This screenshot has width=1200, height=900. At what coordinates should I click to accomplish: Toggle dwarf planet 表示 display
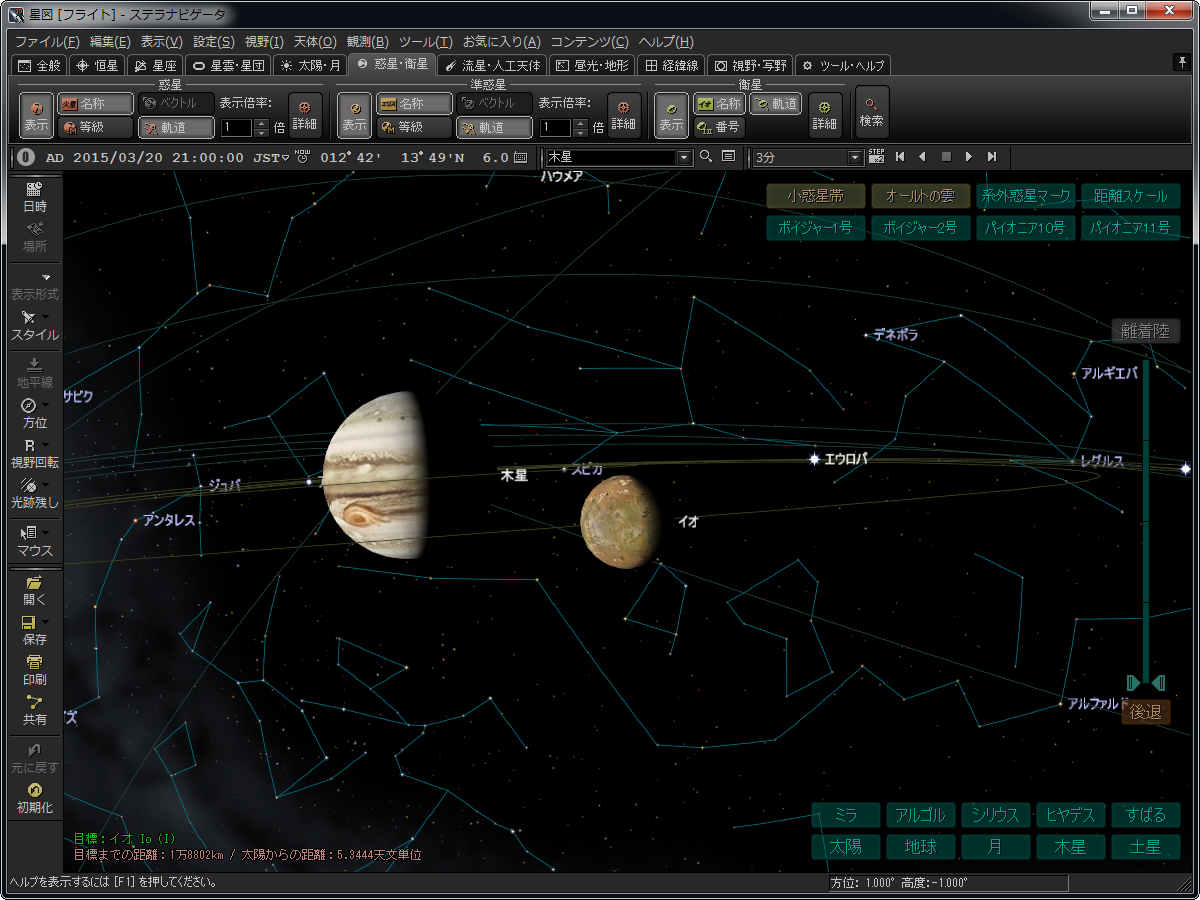point(355,115)
